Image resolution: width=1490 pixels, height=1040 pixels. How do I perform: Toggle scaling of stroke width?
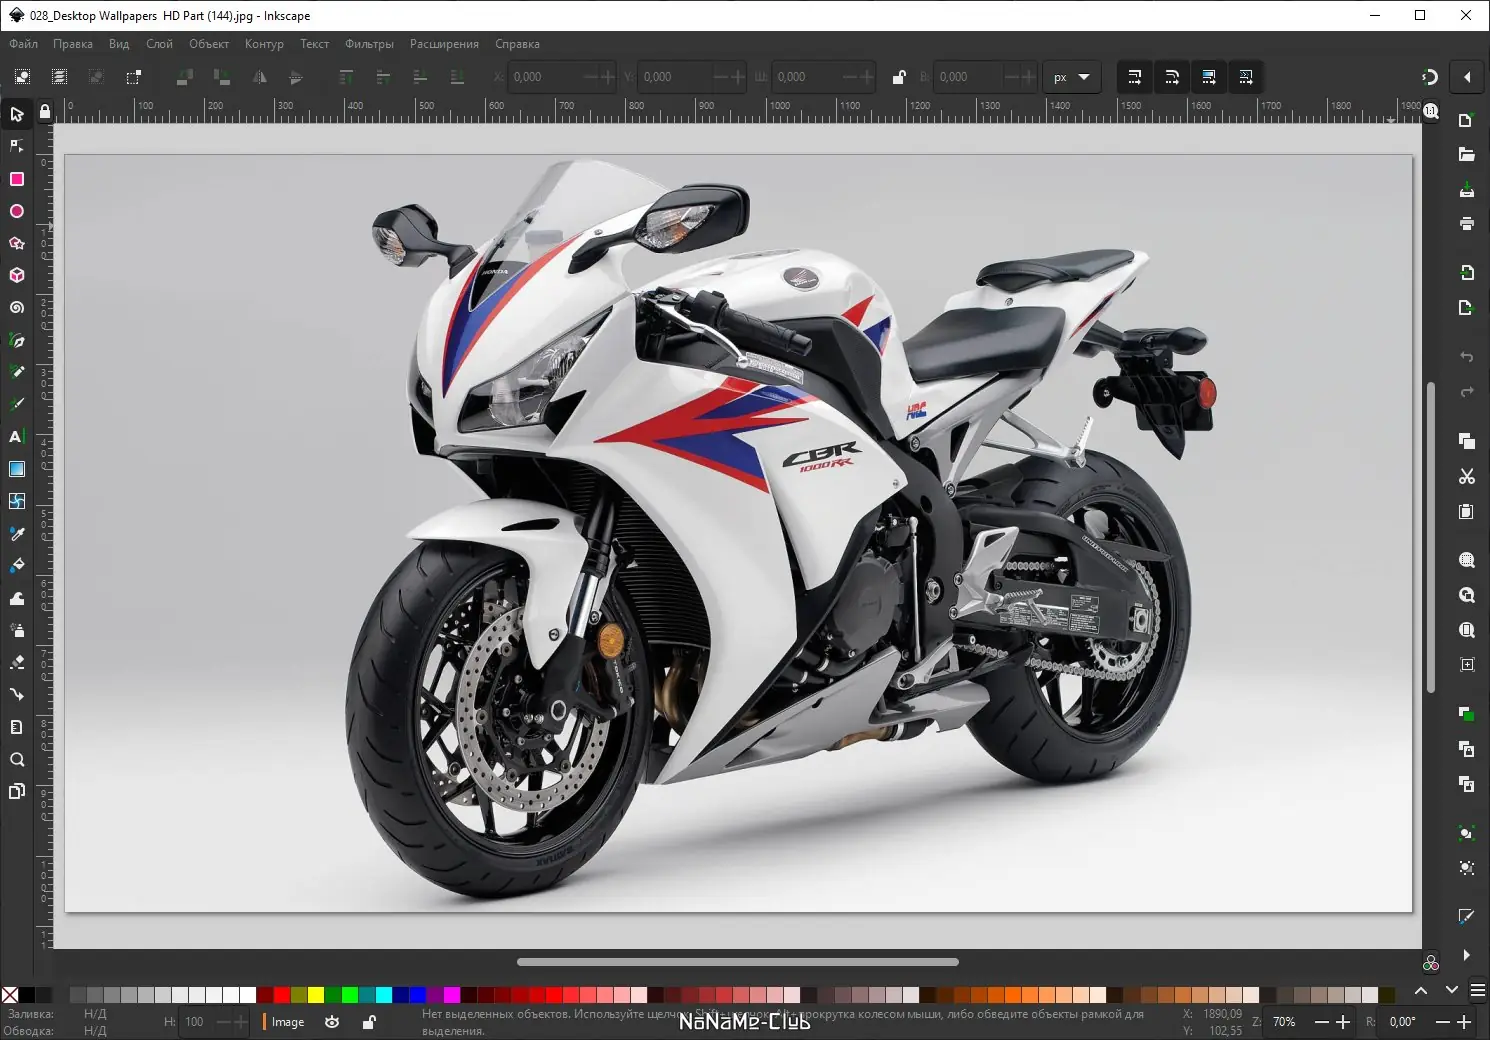(x=1135, y=77)
